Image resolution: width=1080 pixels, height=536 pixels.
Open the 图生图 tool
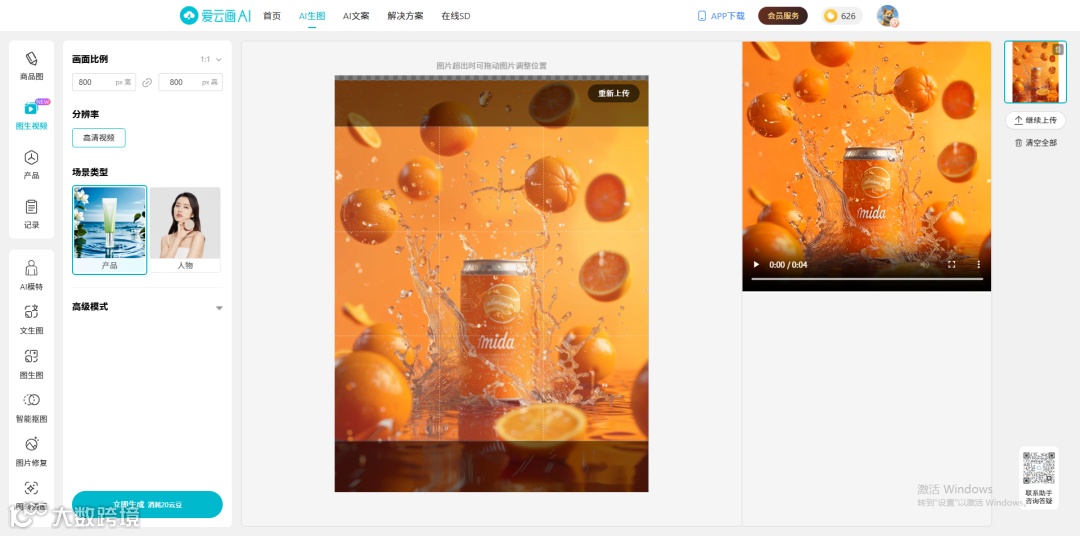pyautogui.click(x=31, y=364)
